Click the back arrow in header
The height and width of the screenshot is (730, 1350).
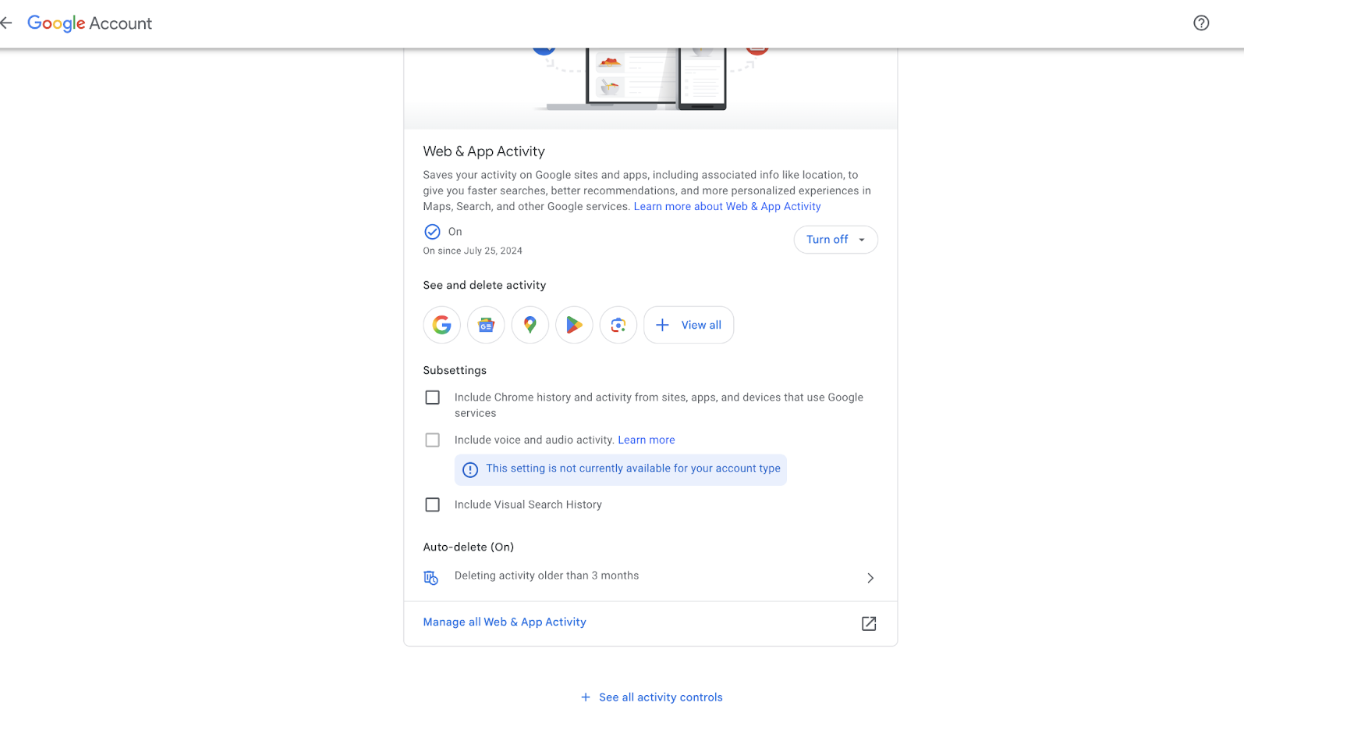(x=6, y=23)
